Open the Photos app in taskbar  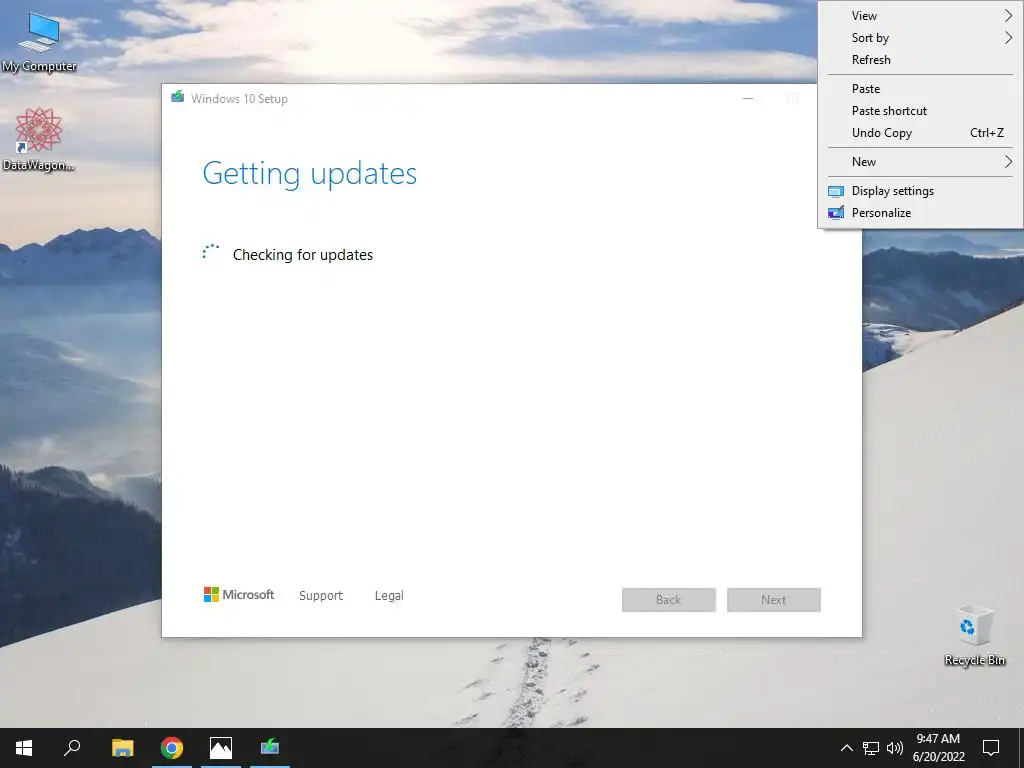(x=221, y=748)
